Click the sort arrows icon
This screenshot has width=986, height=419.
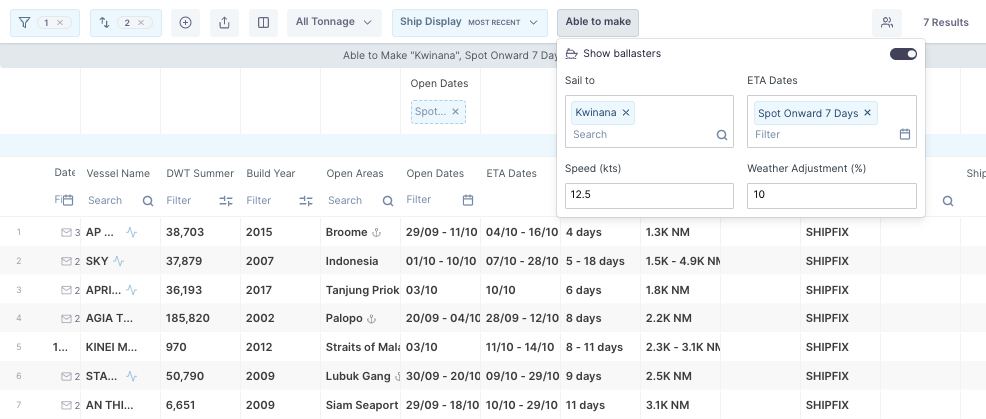coord(104,22)
